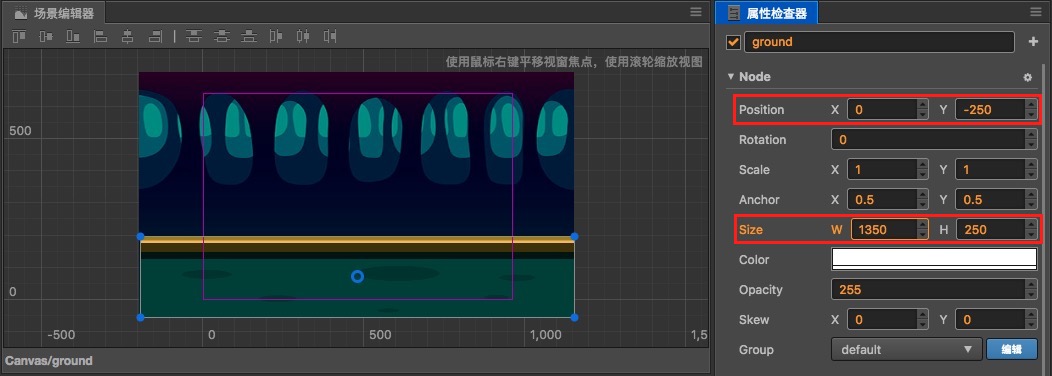Click the Canvas/ground path text
This screenshot has height=376, width=1052.
click(49, 361)
